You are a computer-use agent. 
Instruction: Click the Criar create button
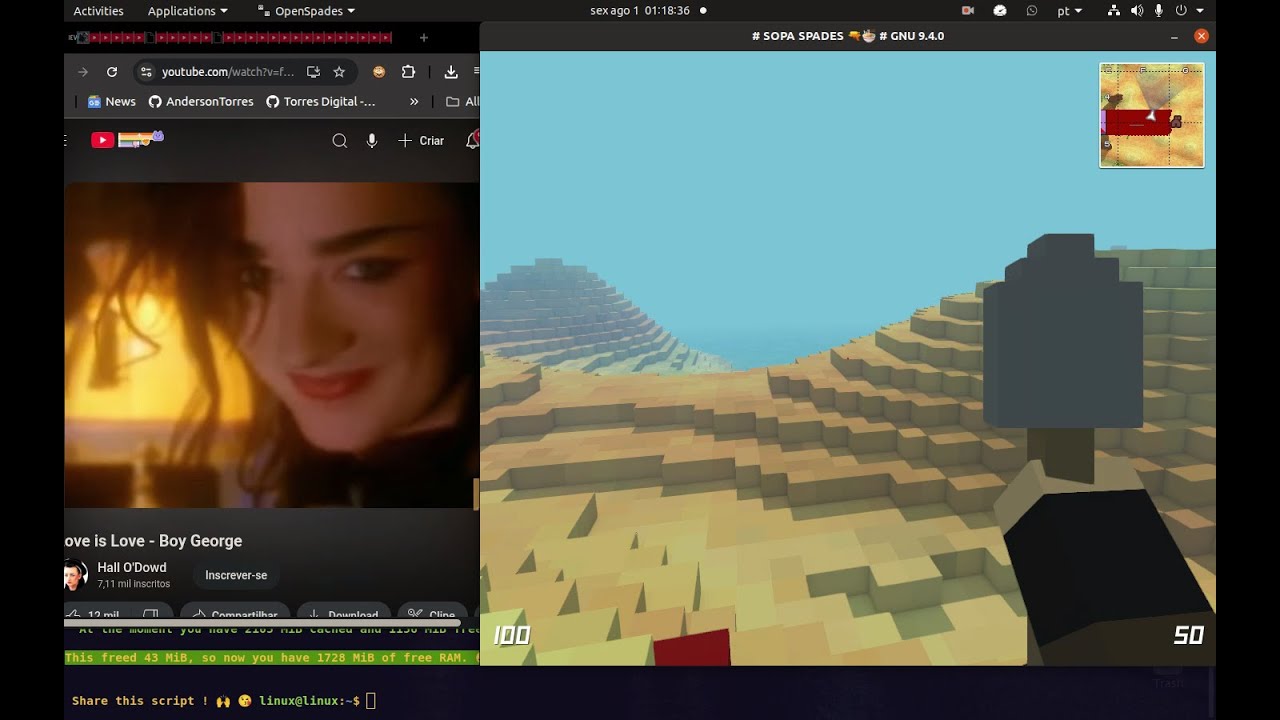[421, 141]
